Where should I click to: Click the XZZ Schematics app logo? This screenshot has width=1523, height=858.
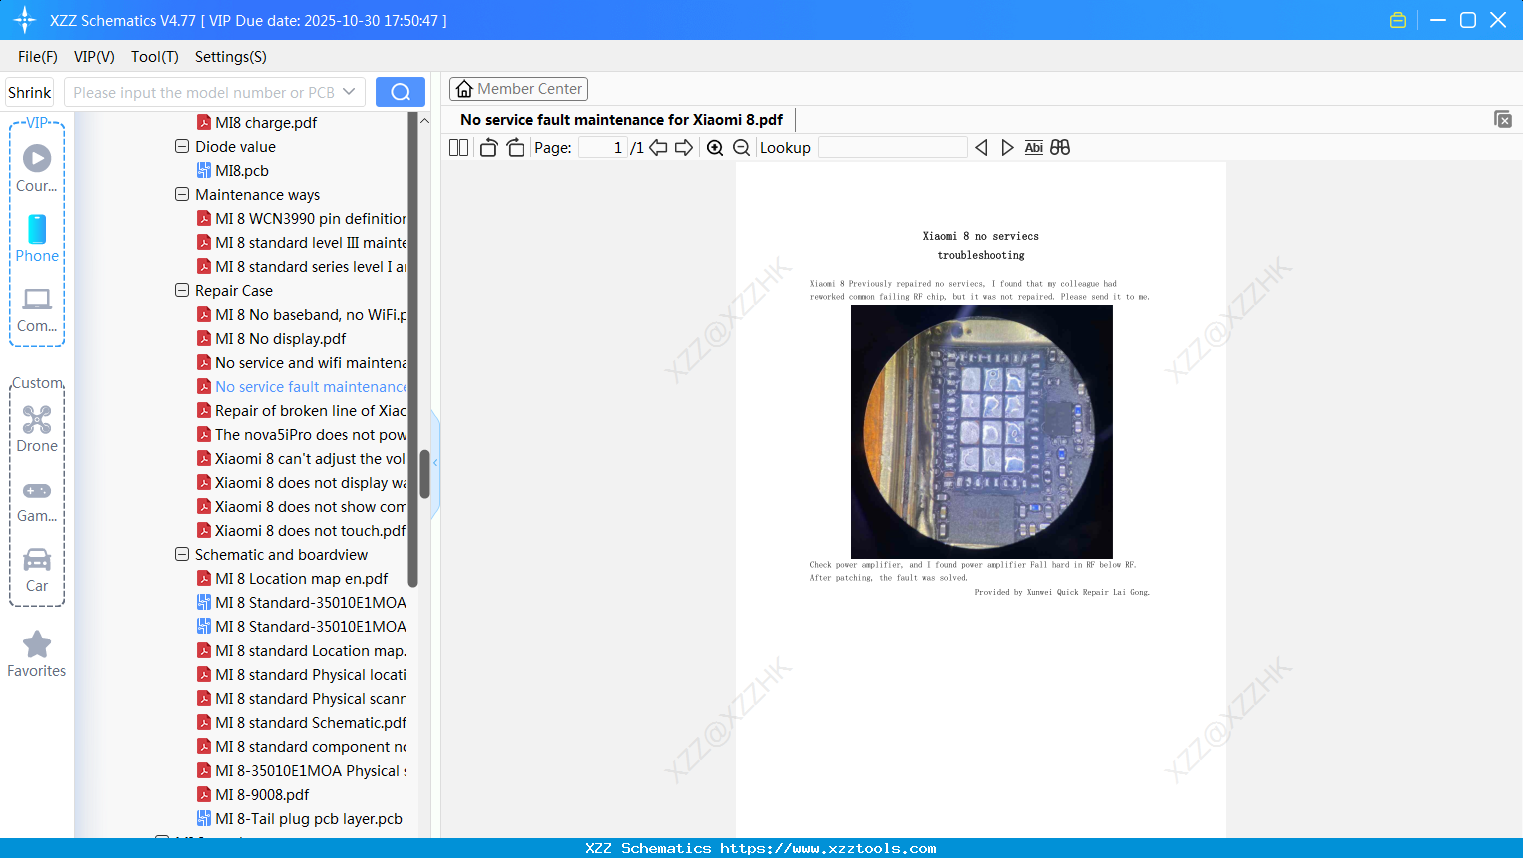25,20
